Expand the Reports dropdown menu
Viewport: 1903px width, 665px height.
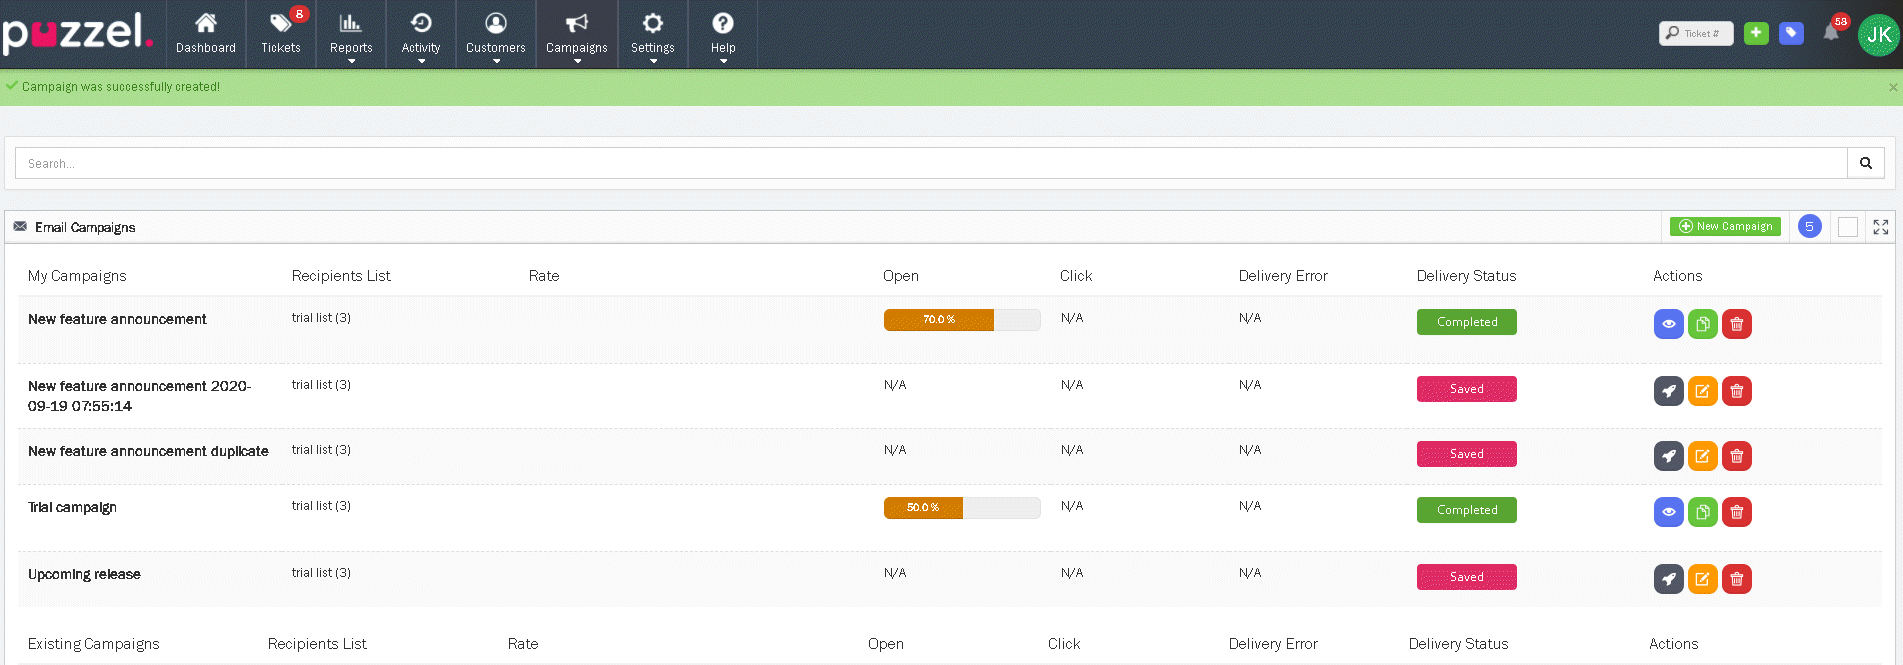coord(351,35)
